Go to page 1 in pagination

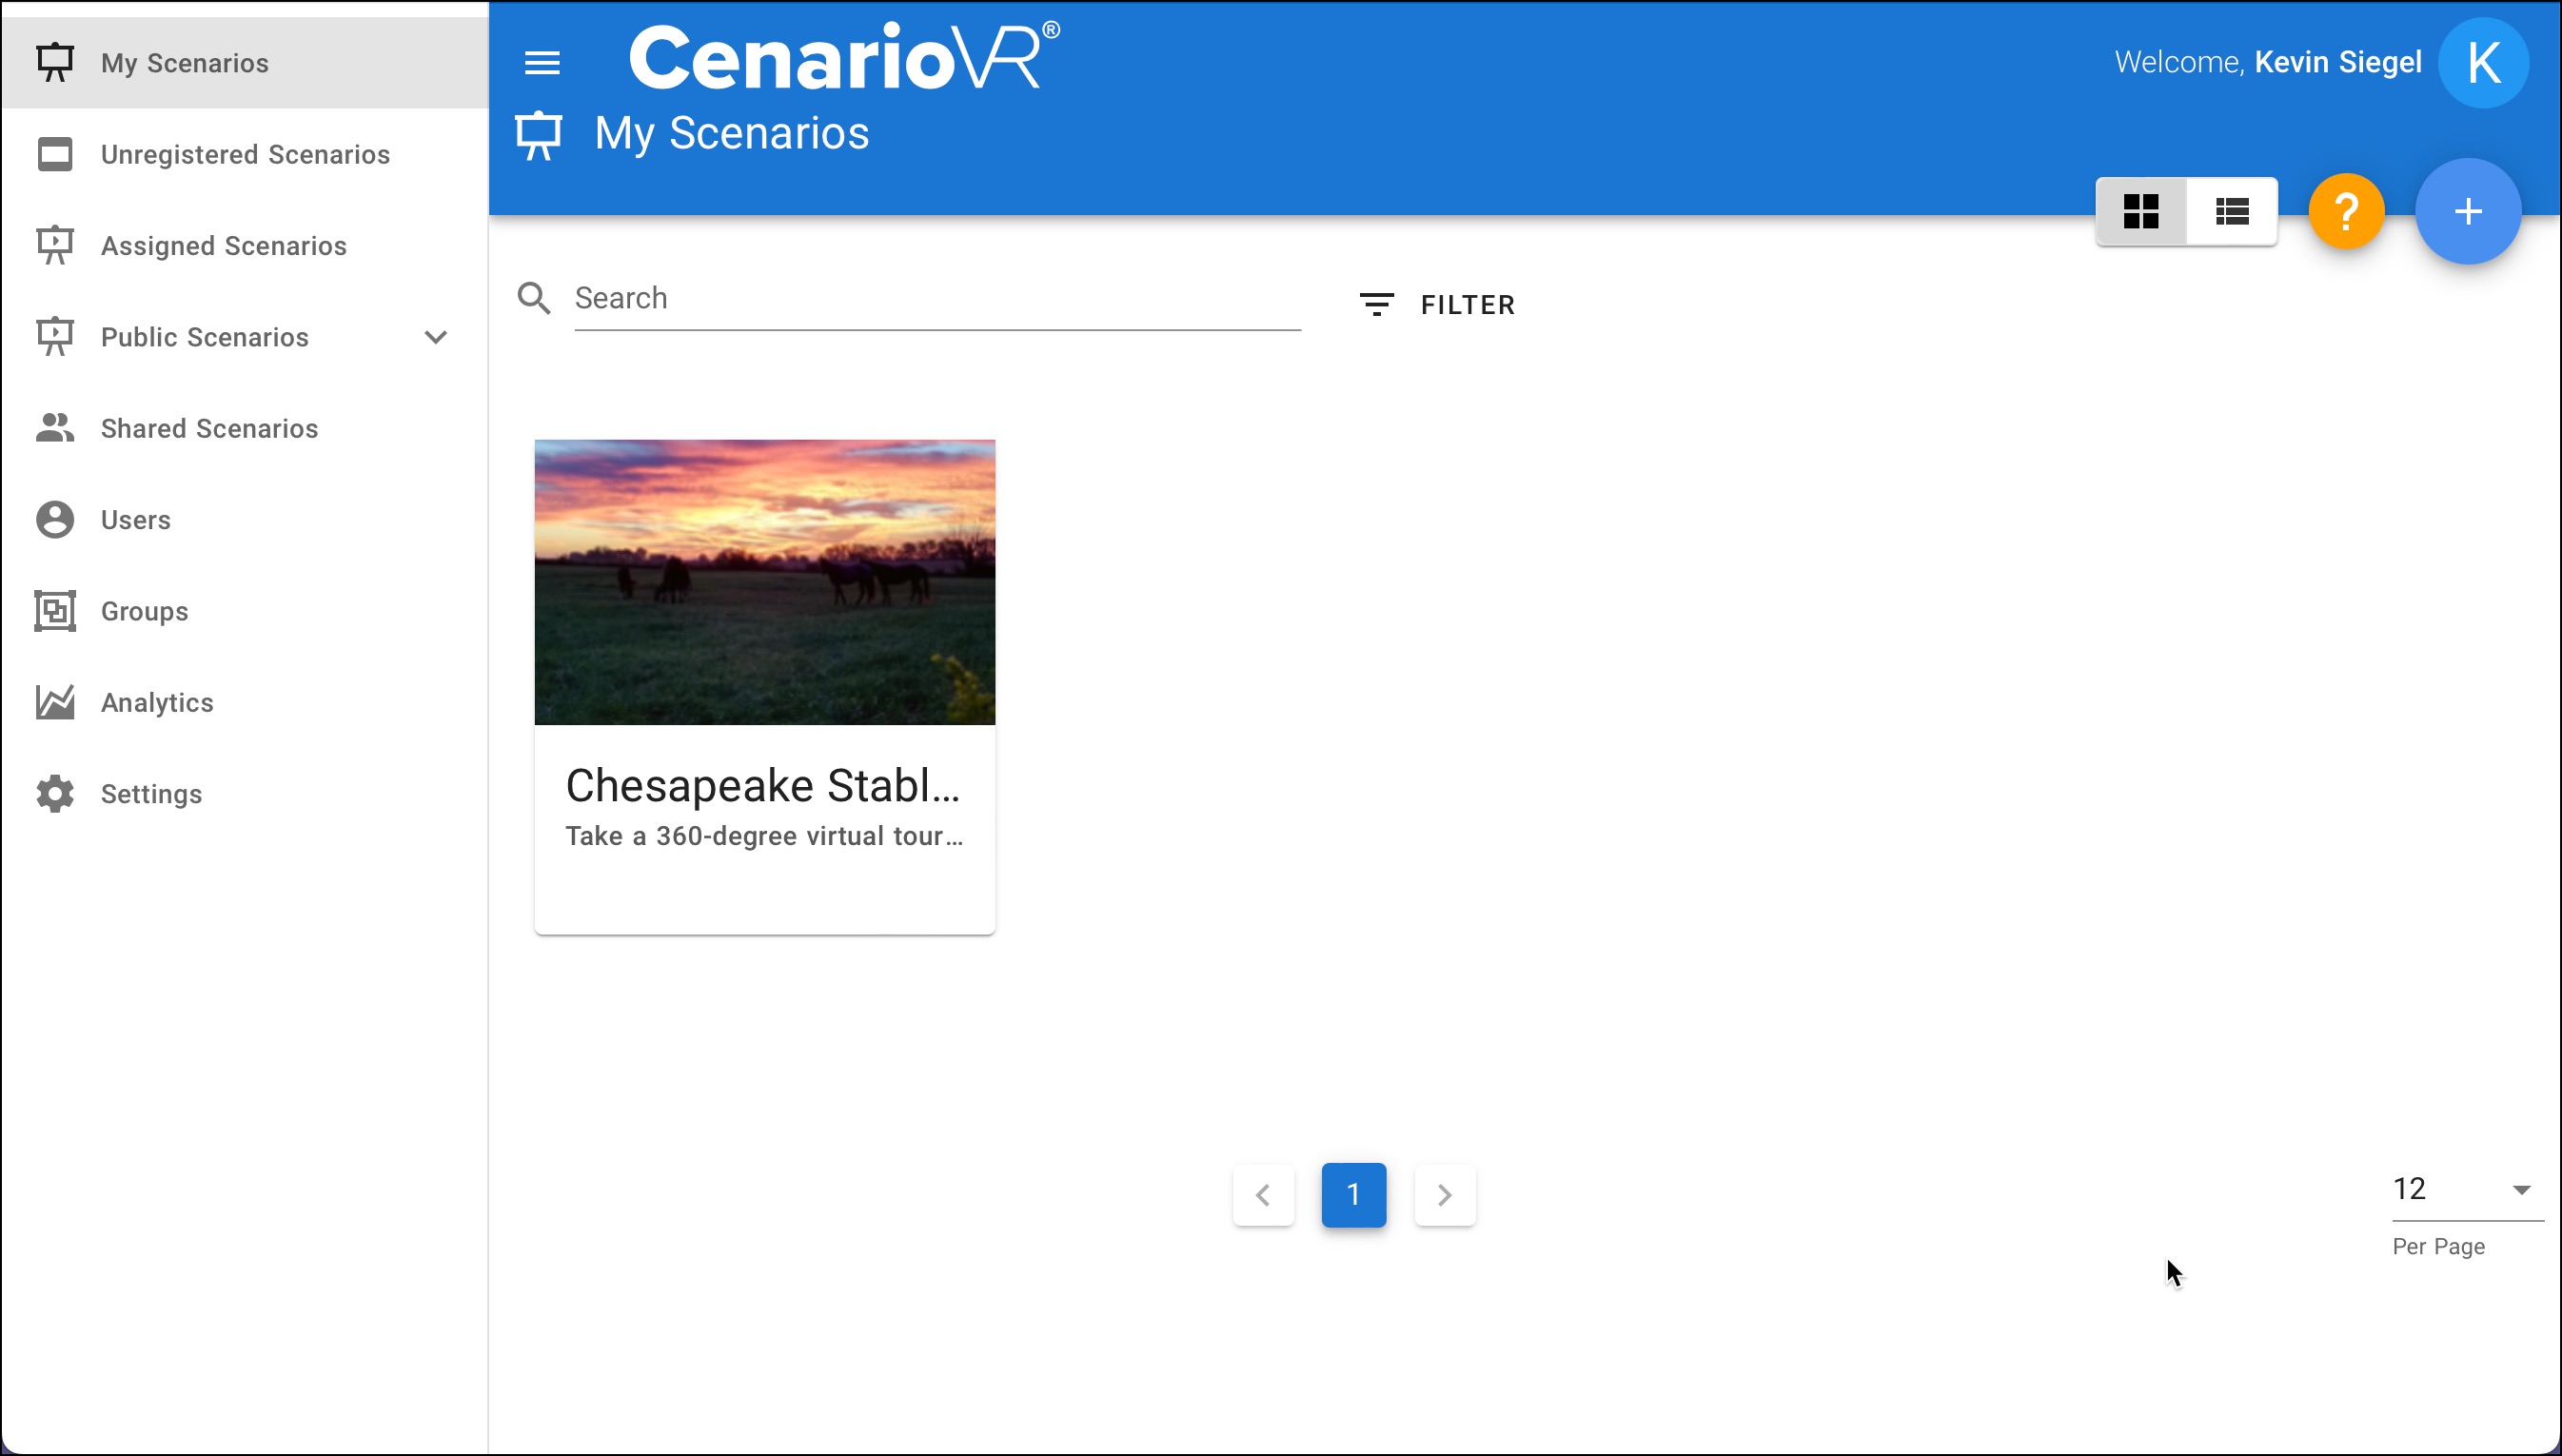tap(1353, 1195)
